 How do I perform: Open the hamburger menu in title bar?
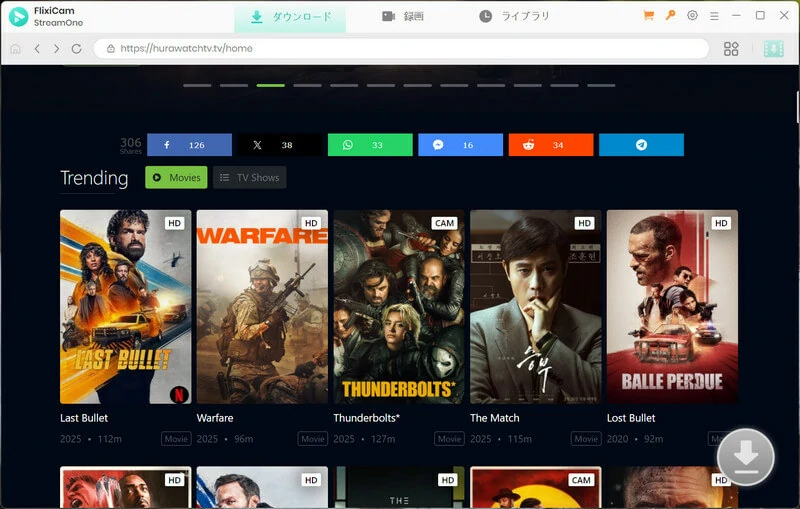[x=714, y=16]
